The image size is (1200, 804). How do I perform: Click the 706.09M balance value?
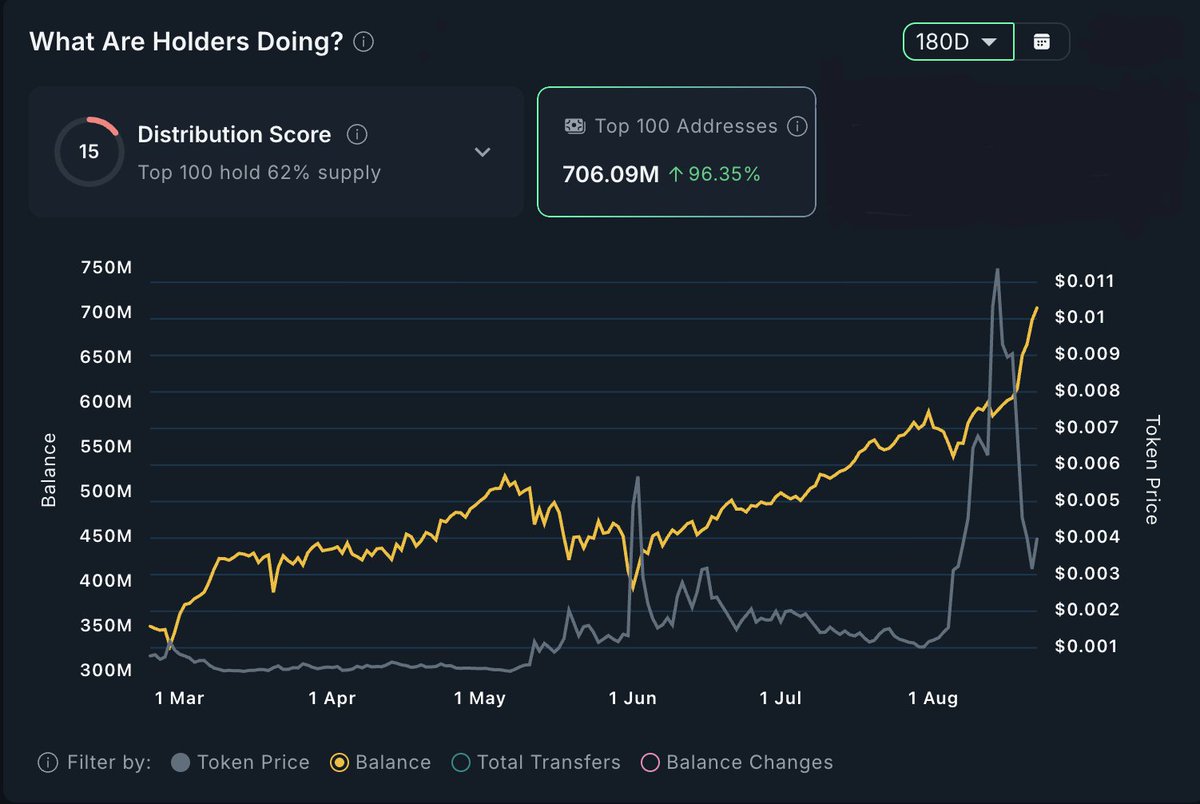(x=611, y=174)
